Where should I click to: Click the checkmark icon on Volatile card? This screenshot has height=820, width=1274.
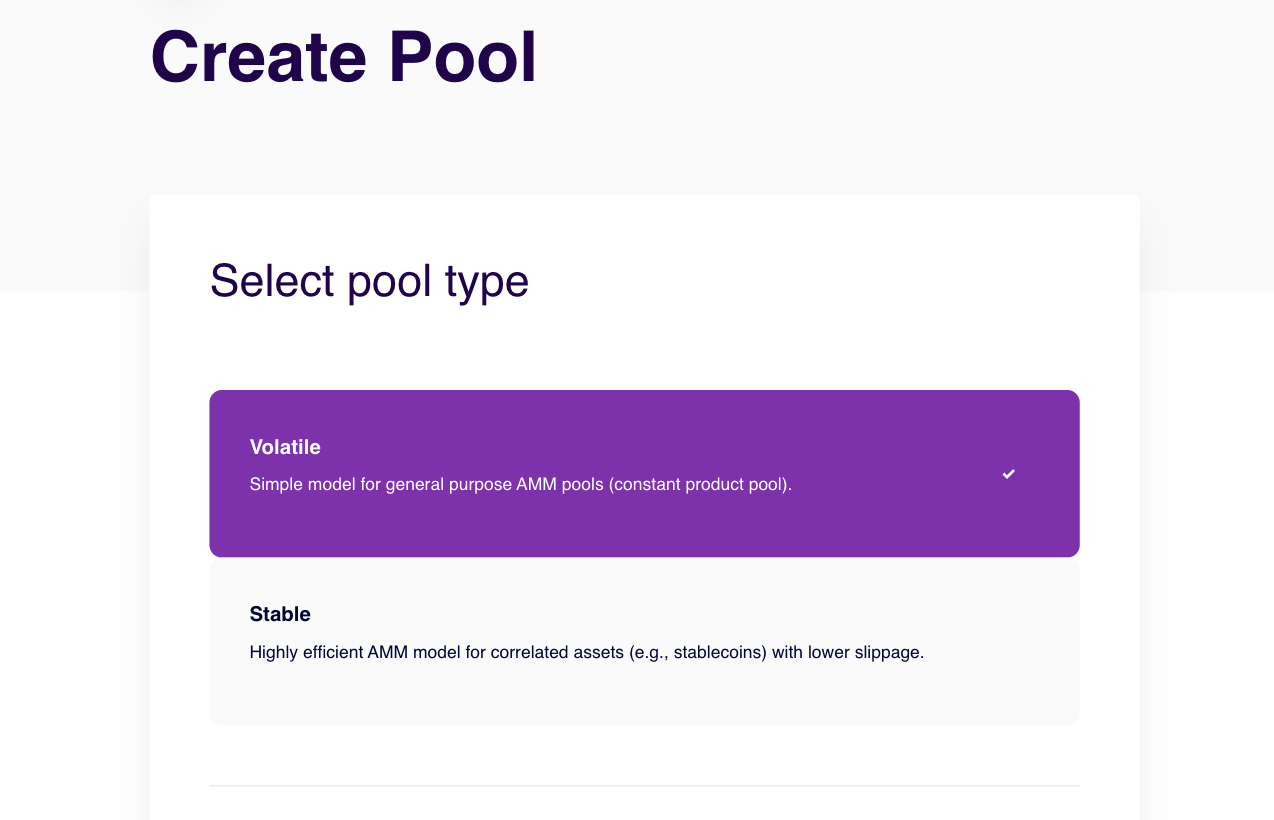(x=1008, y=474)
